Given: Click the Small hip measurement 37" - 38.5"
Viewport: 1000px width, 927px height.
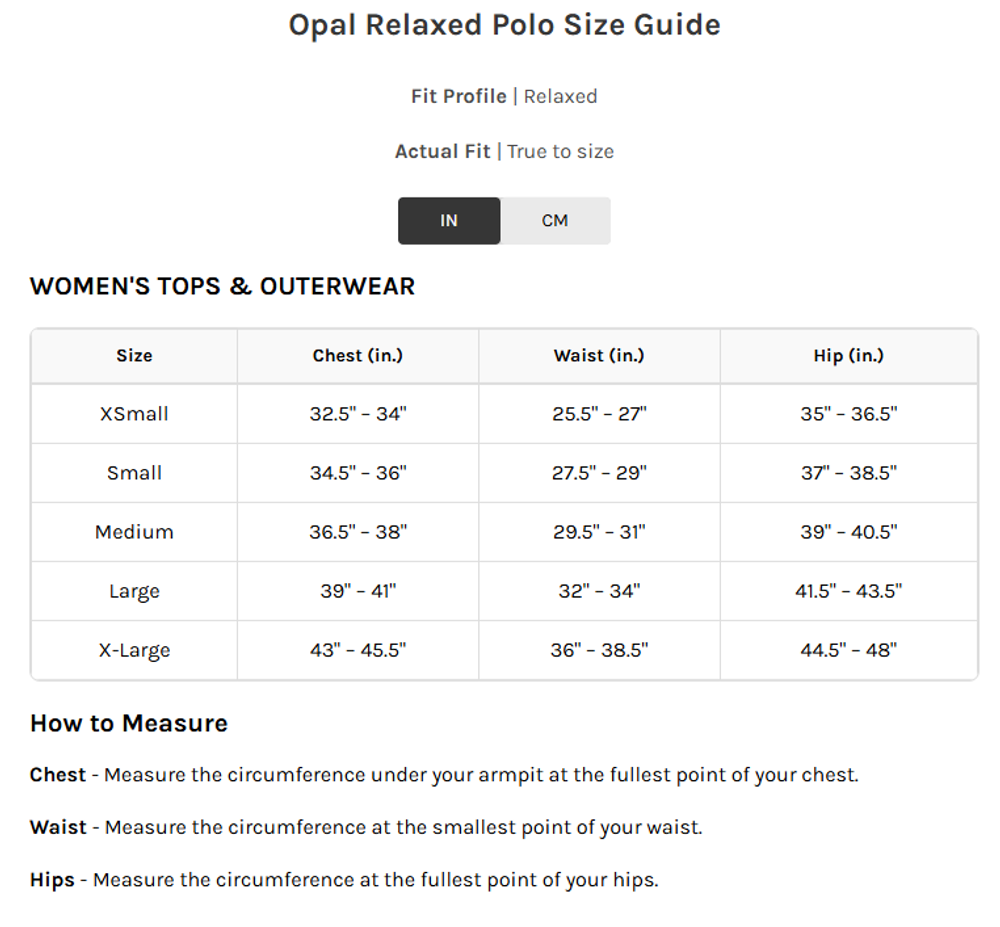Looking at the screenshot, I should (x=849, y=473).
